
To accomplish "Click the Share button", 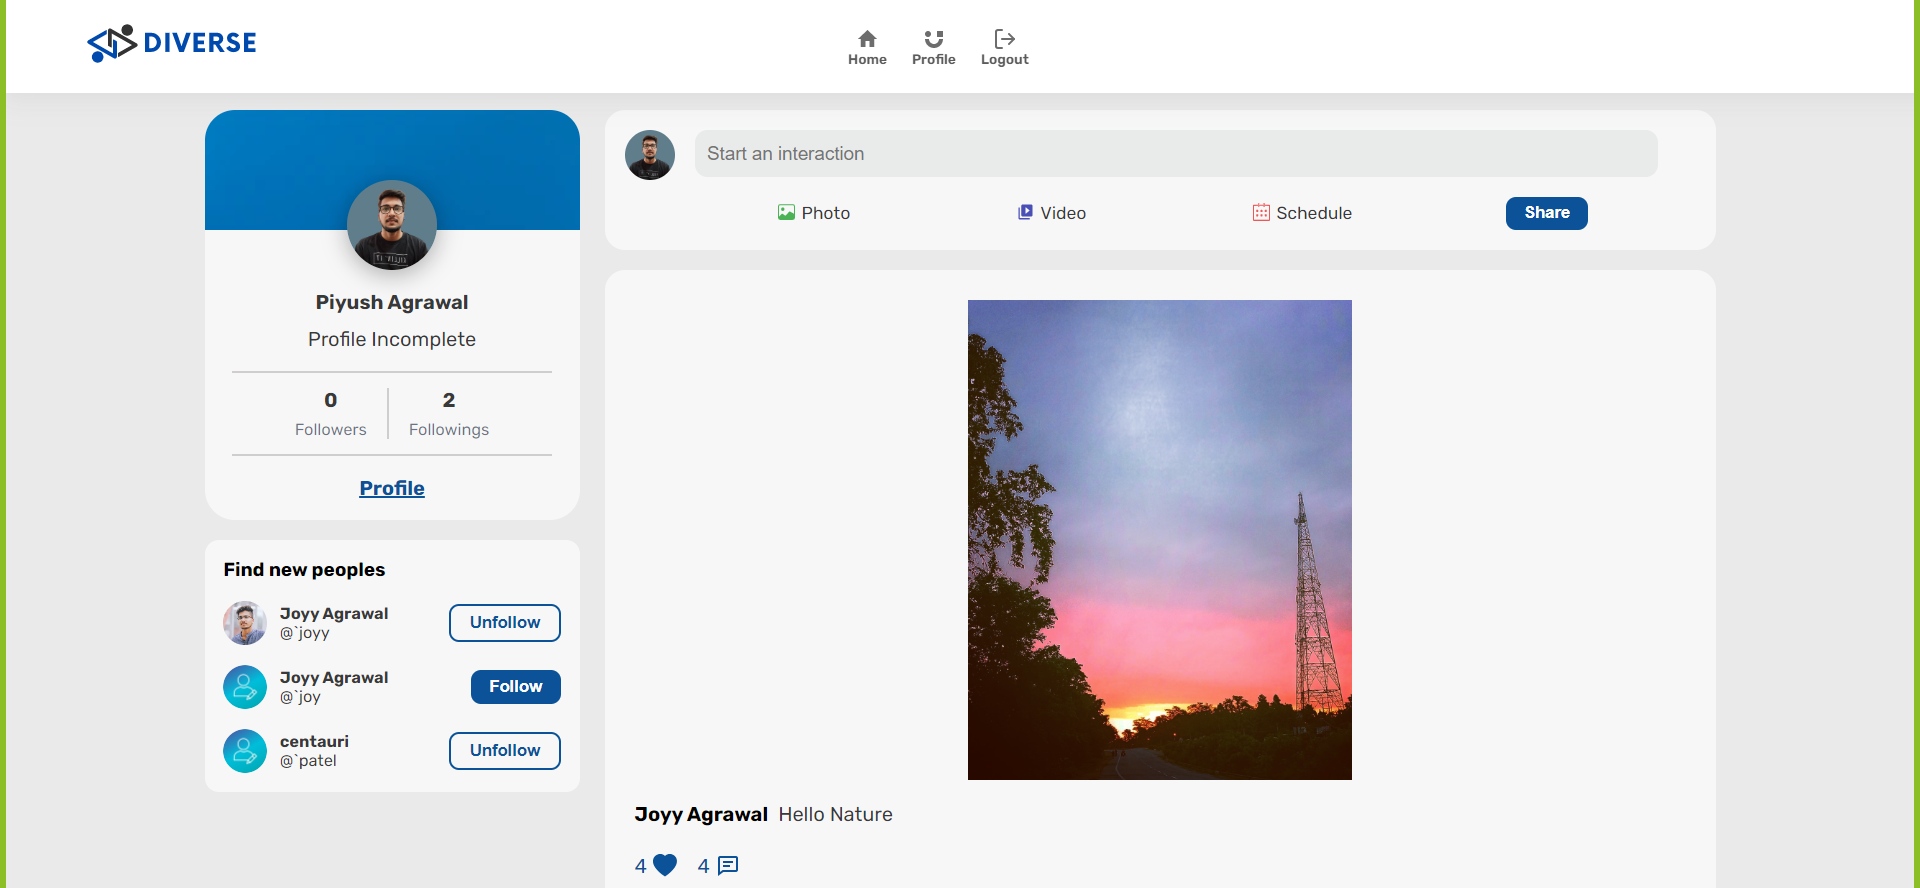I will tap(1547, 213).
